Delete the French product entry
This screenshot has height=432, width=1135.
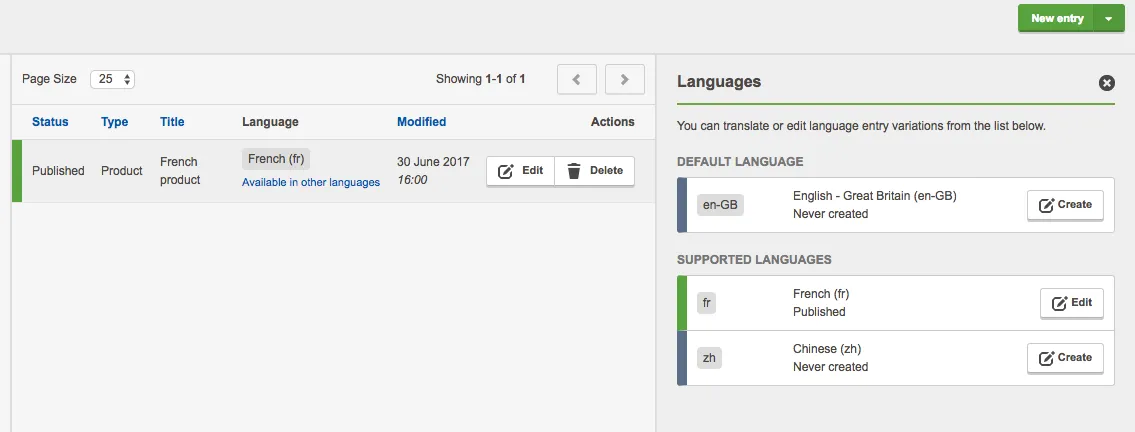click(x=594, y=171)
